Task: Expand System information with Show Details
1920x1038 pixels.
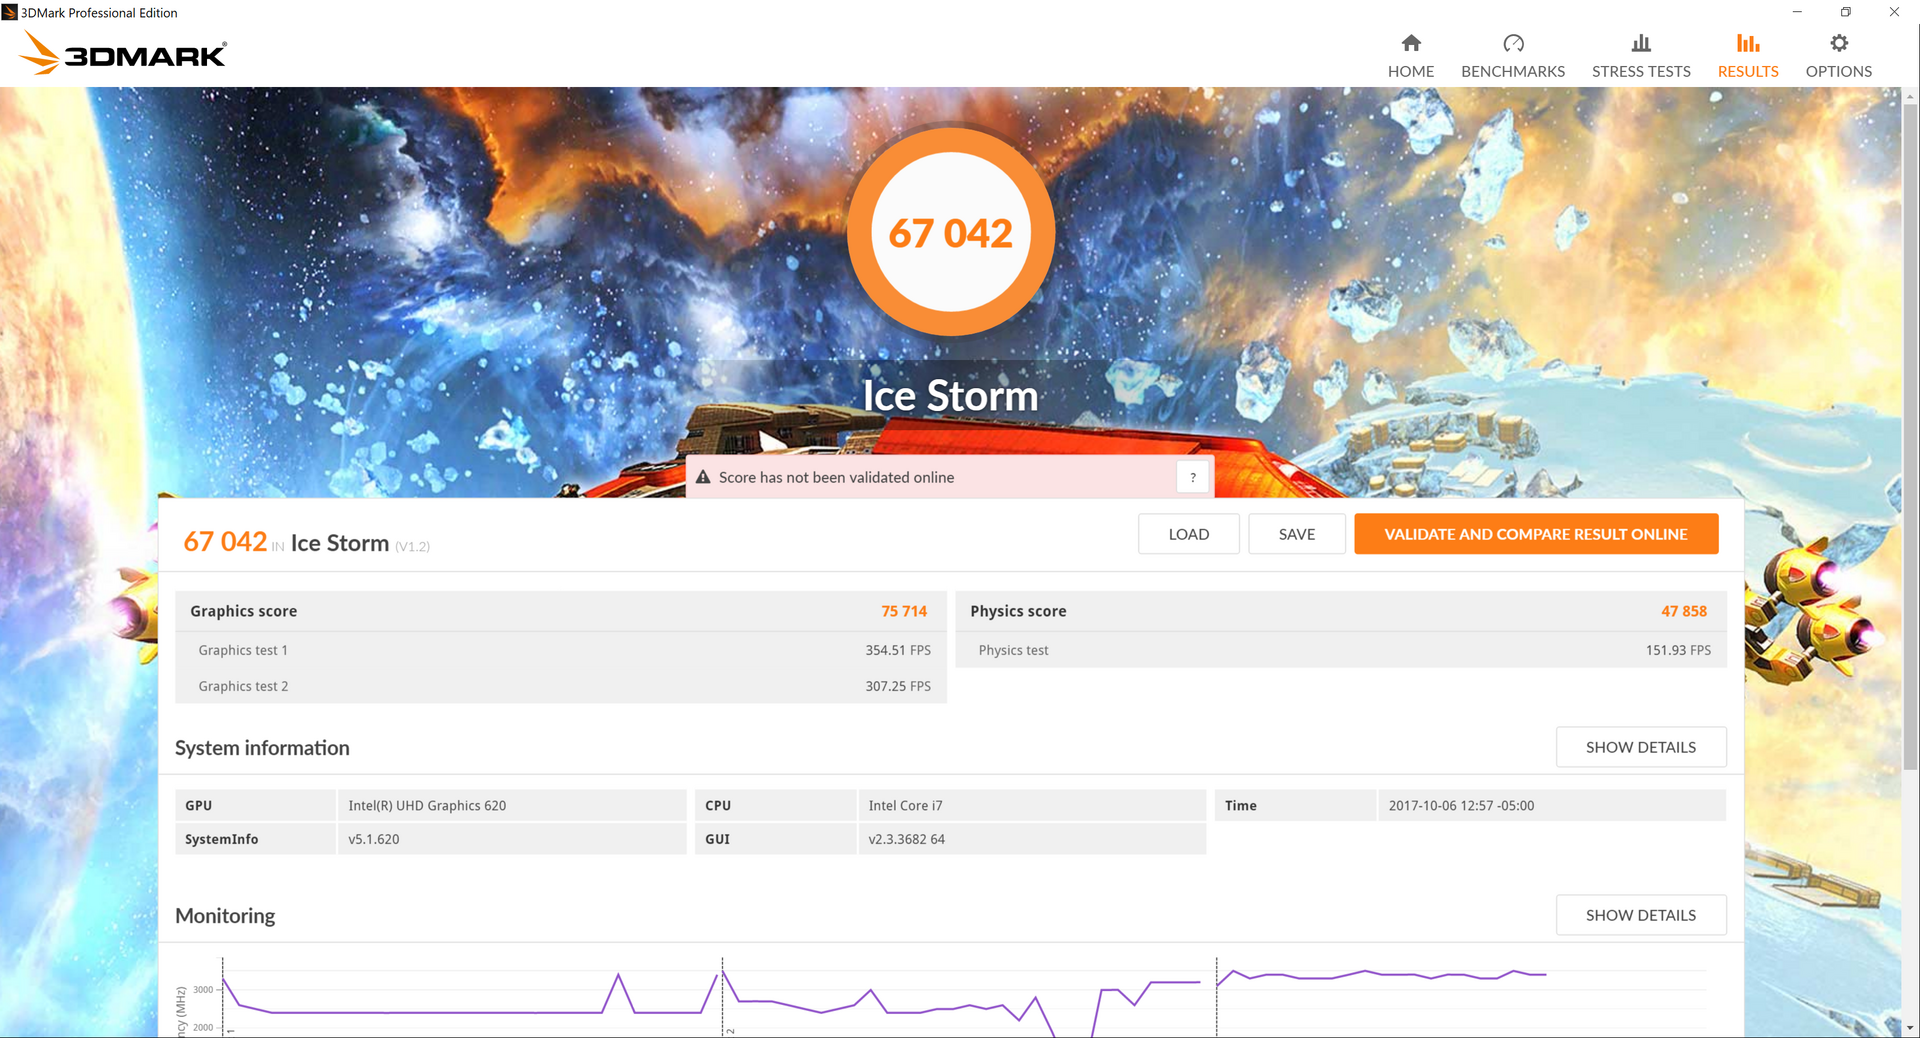Action: pyautogui.click(x=1640, y=747)
